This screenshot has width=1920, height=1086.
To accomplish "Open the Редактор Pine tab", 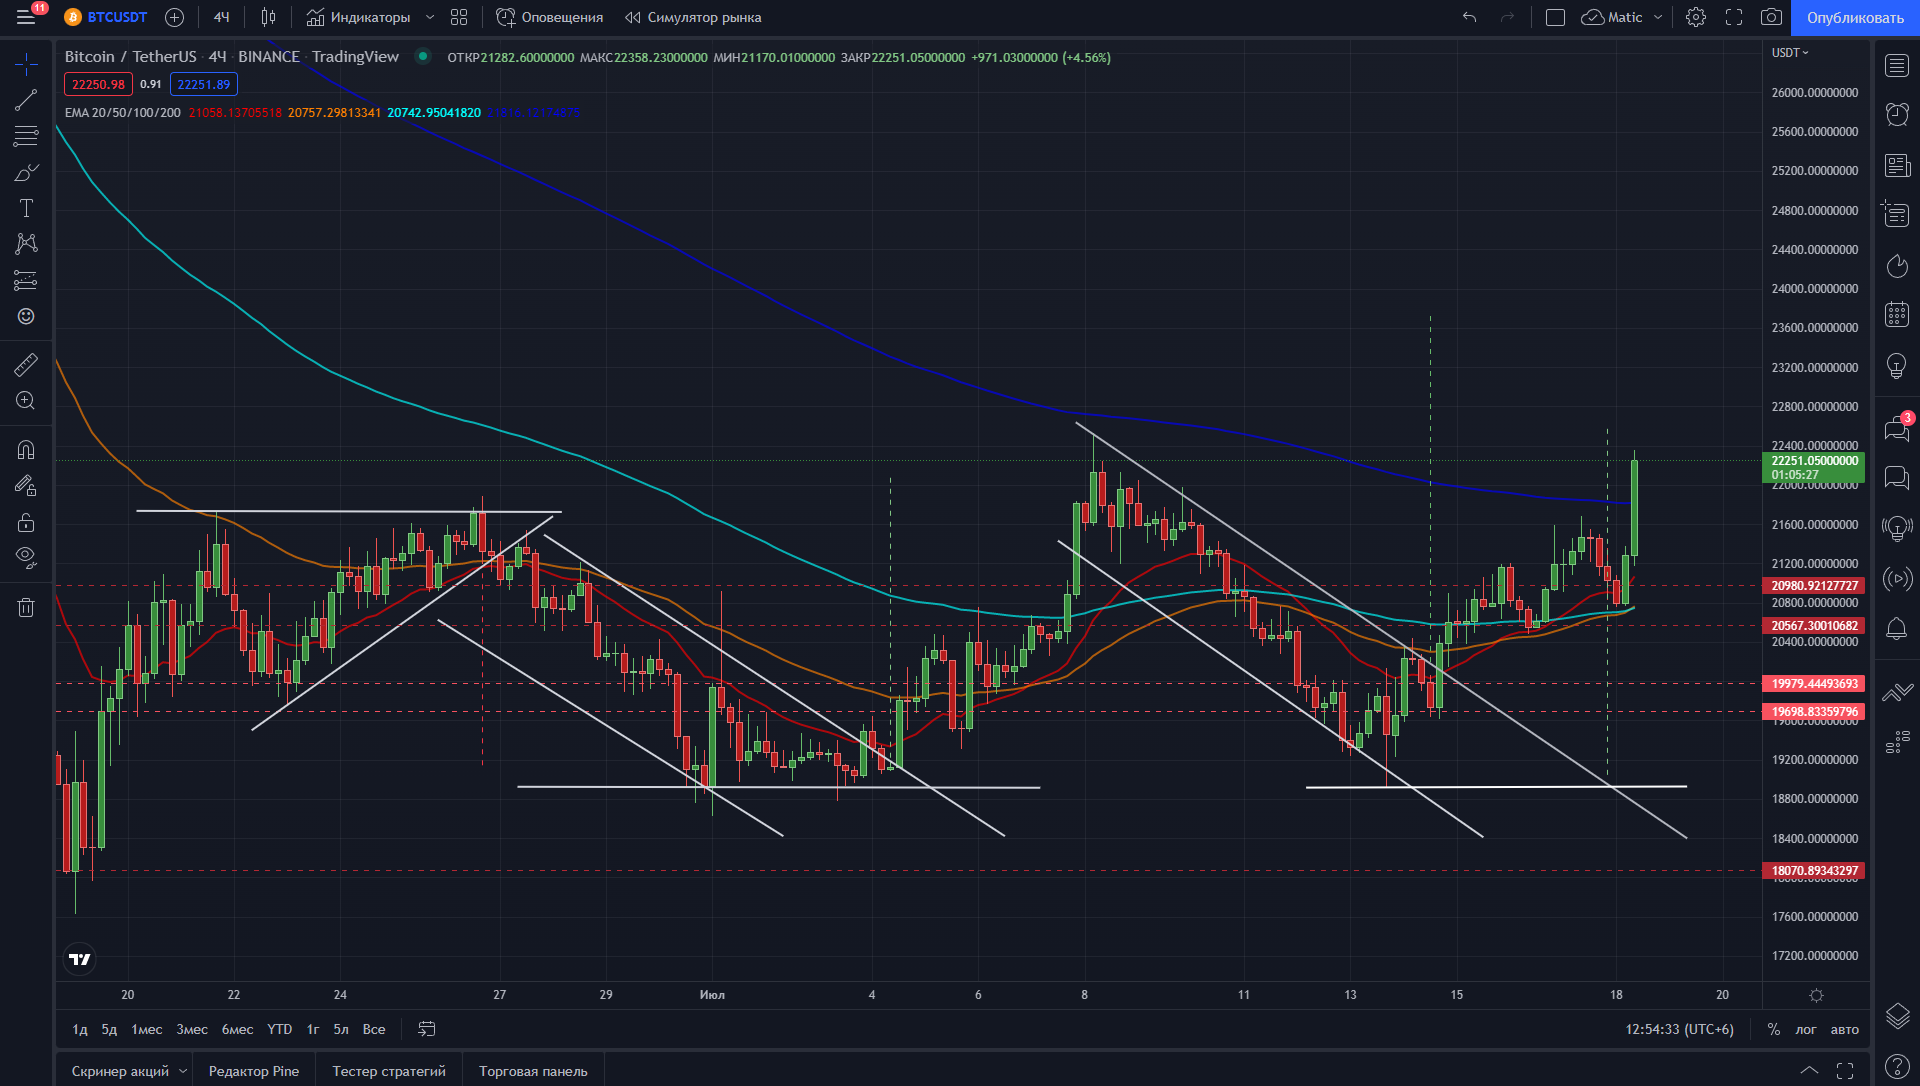I will (x=253, y=1071).
